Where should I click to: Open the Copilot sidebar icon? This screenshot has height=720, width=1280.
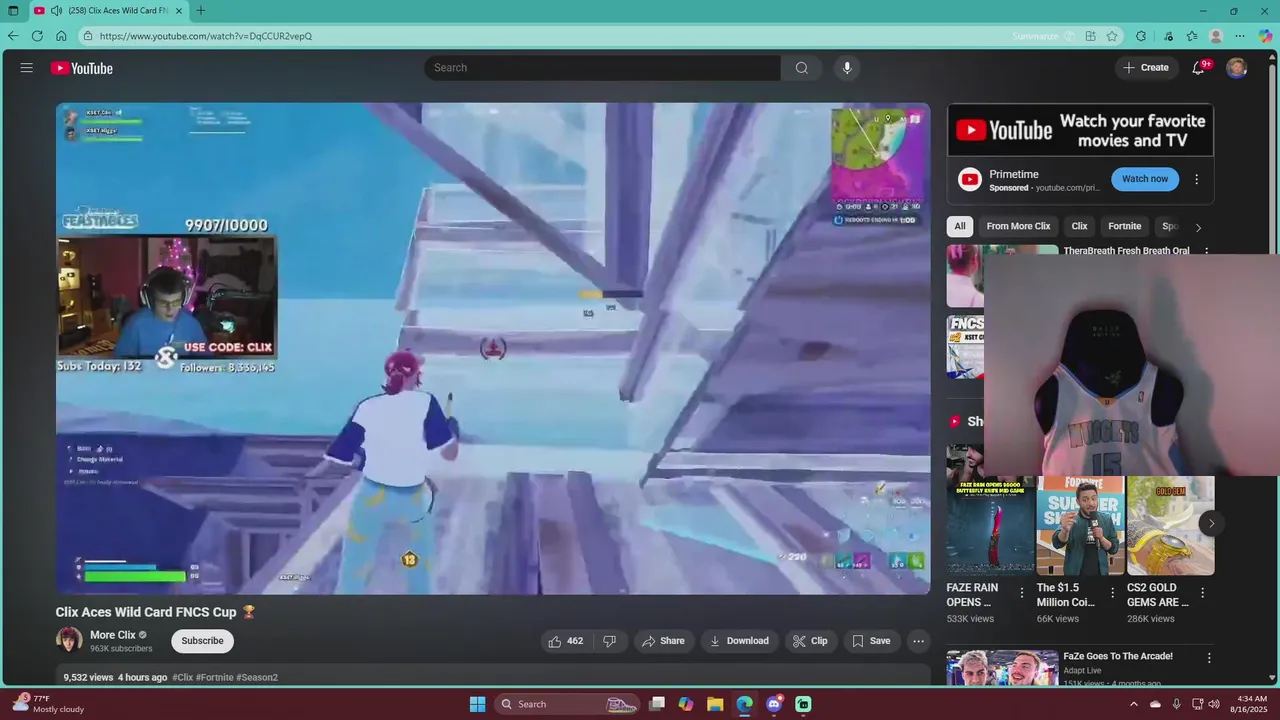click(1265, 36)
